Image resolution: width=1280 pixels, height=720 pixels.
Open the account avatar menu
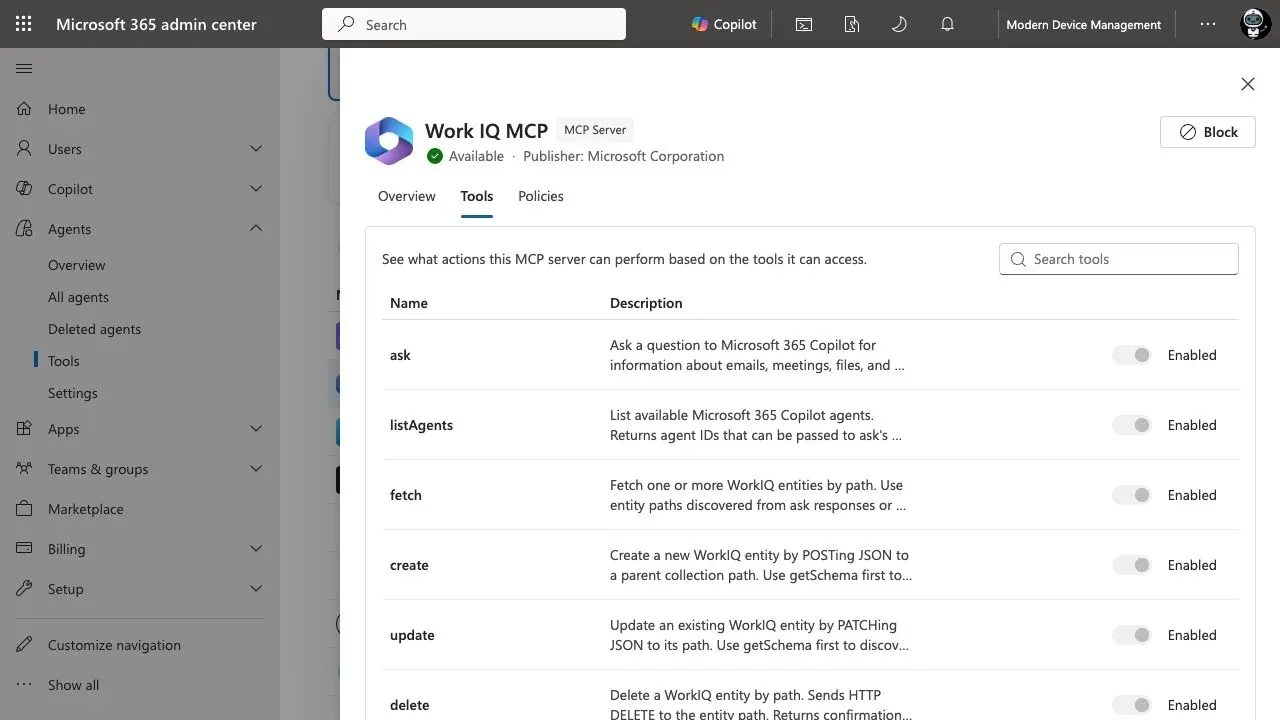[1255, 24]
